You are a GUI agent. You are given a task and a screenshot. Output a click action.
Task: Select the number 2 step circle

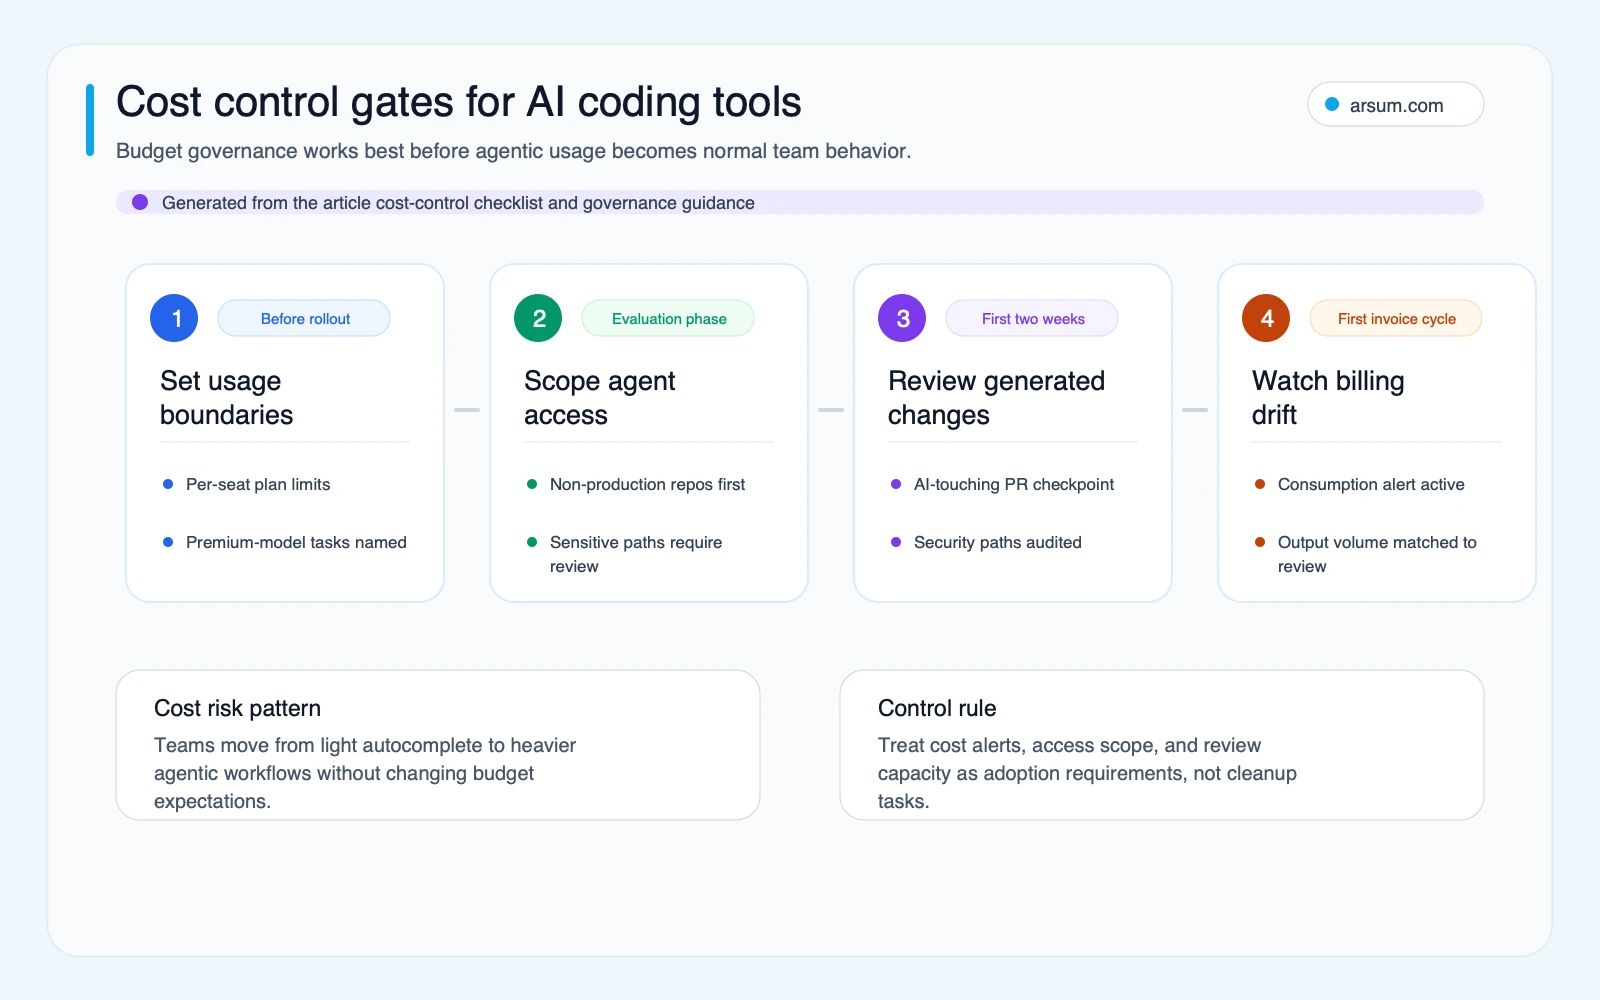click(x=538, y=318)
